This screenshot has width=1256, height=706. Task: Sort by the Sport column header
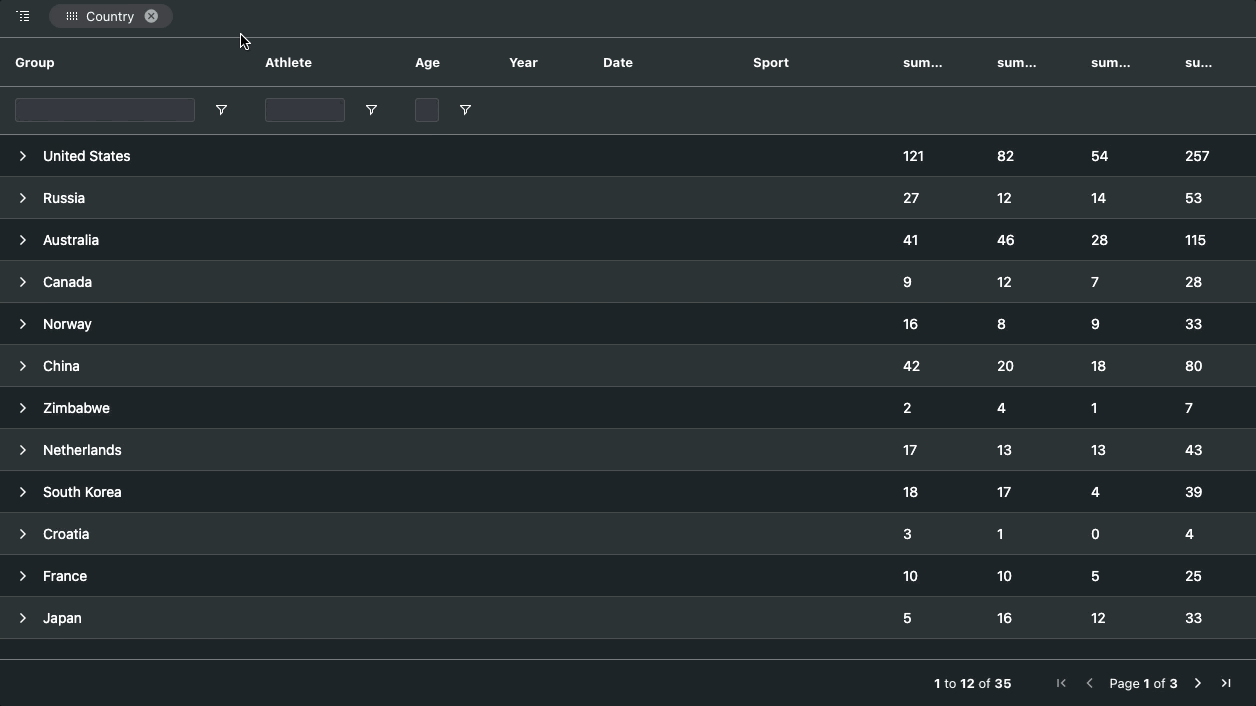tap(771, 62)
